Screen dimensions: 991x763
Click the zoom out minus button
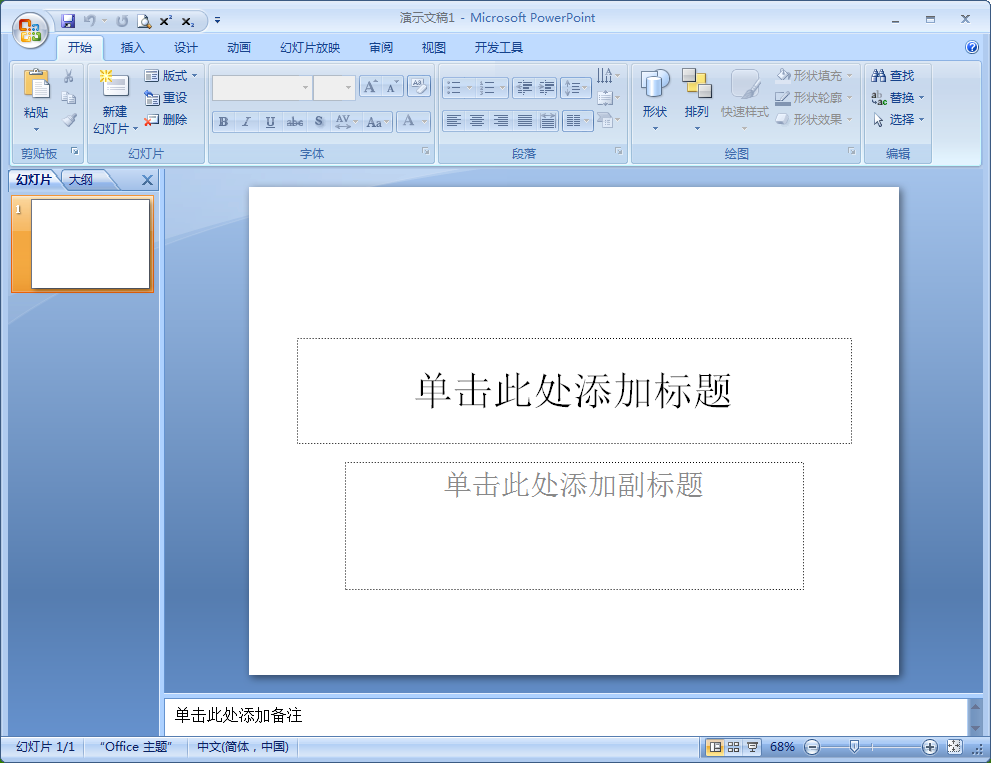tap(812, 747)
